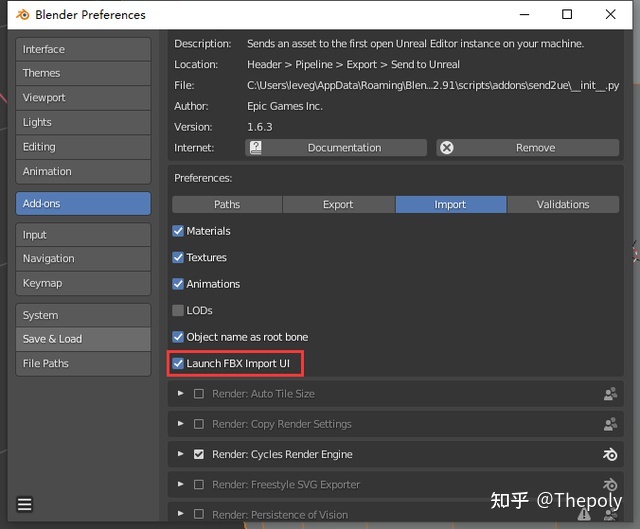Toggle Object name as root bone

tap(178, 337)
